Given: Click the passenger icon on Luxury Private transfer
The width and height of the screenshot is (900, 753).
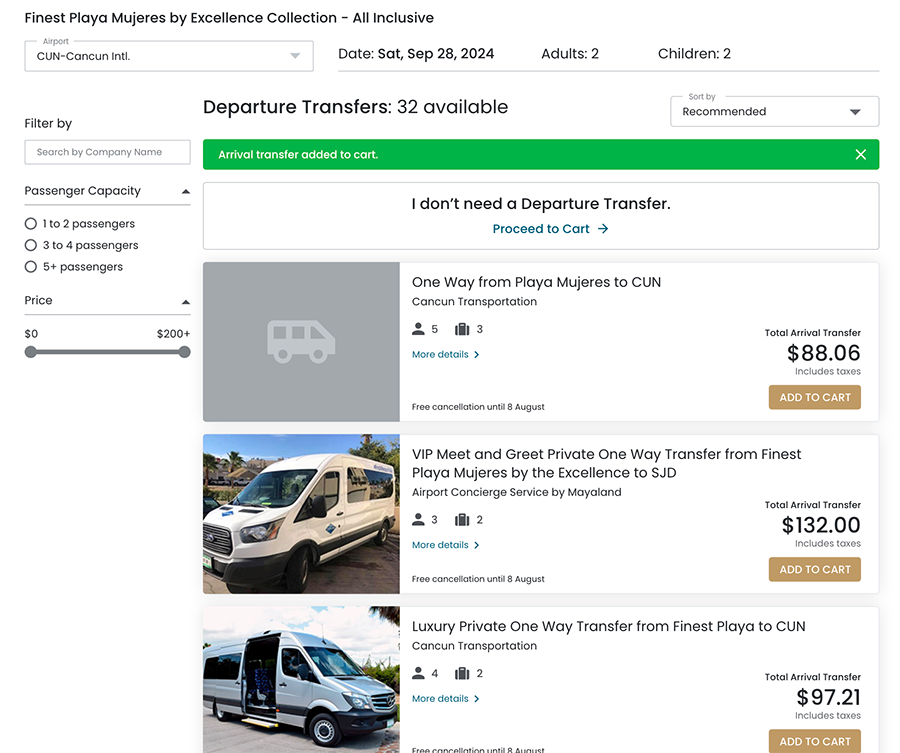Looking at the screenshot, I should [418, 674].
